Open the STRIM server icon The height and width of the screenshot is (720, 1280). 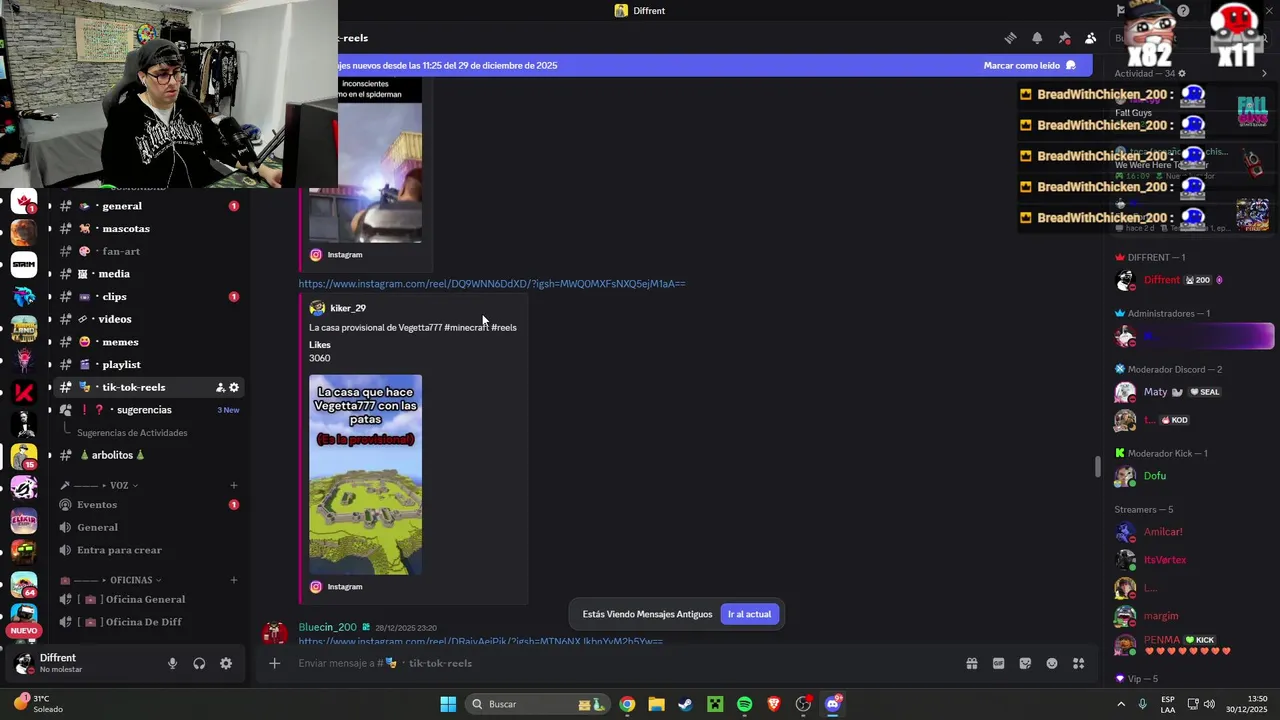(24, 264)
